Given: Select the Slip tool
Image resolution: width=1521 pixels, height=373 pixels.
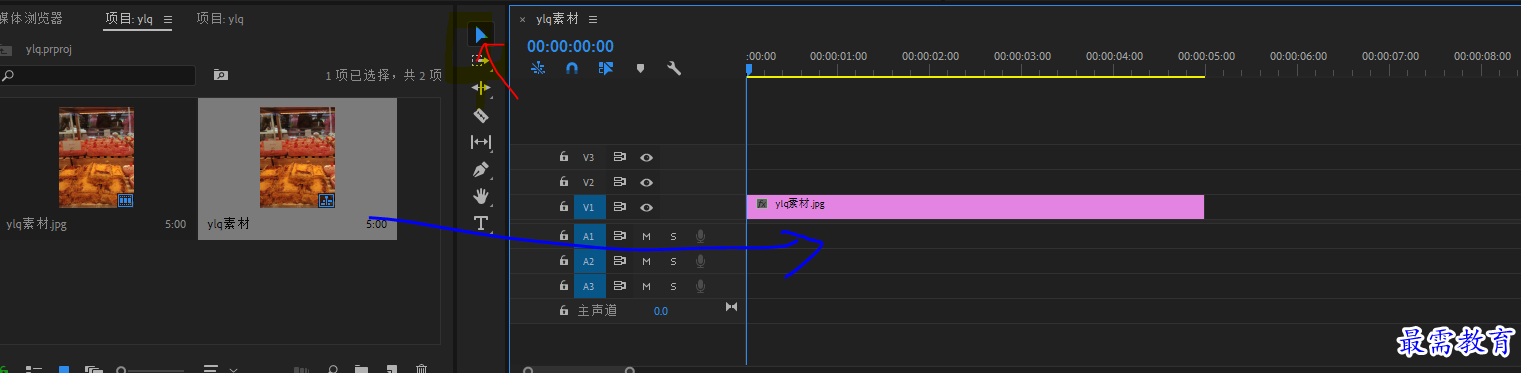Looking at the screenshot, I should (x=481, y=142).
